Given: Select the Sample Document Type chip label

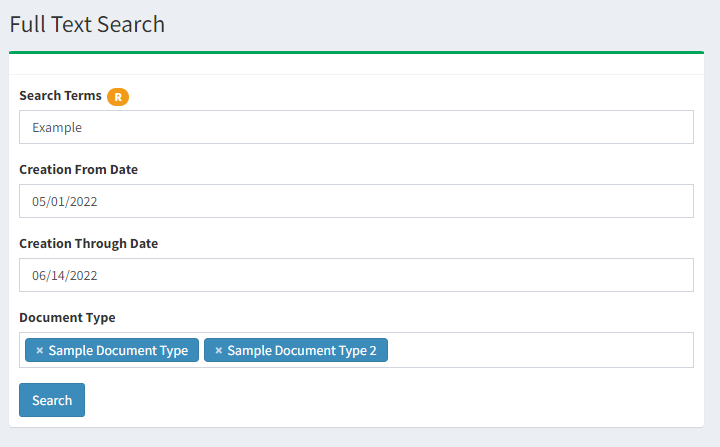Looking at the screenshot, I should (x=118, y=351).
